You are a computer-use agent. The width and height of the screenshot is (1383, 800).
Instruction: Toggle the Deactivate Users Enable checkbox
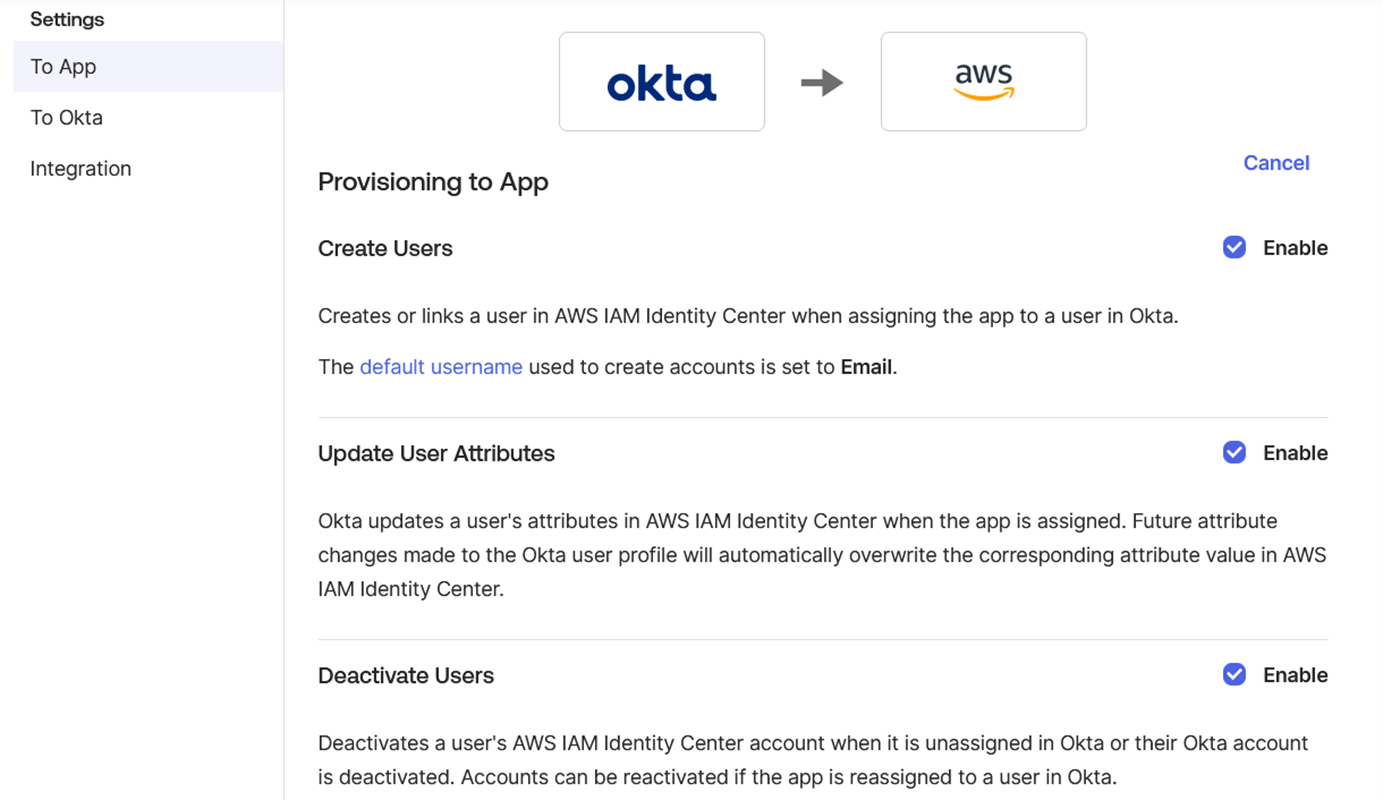pyautogui.click(x=1234, y=675)
